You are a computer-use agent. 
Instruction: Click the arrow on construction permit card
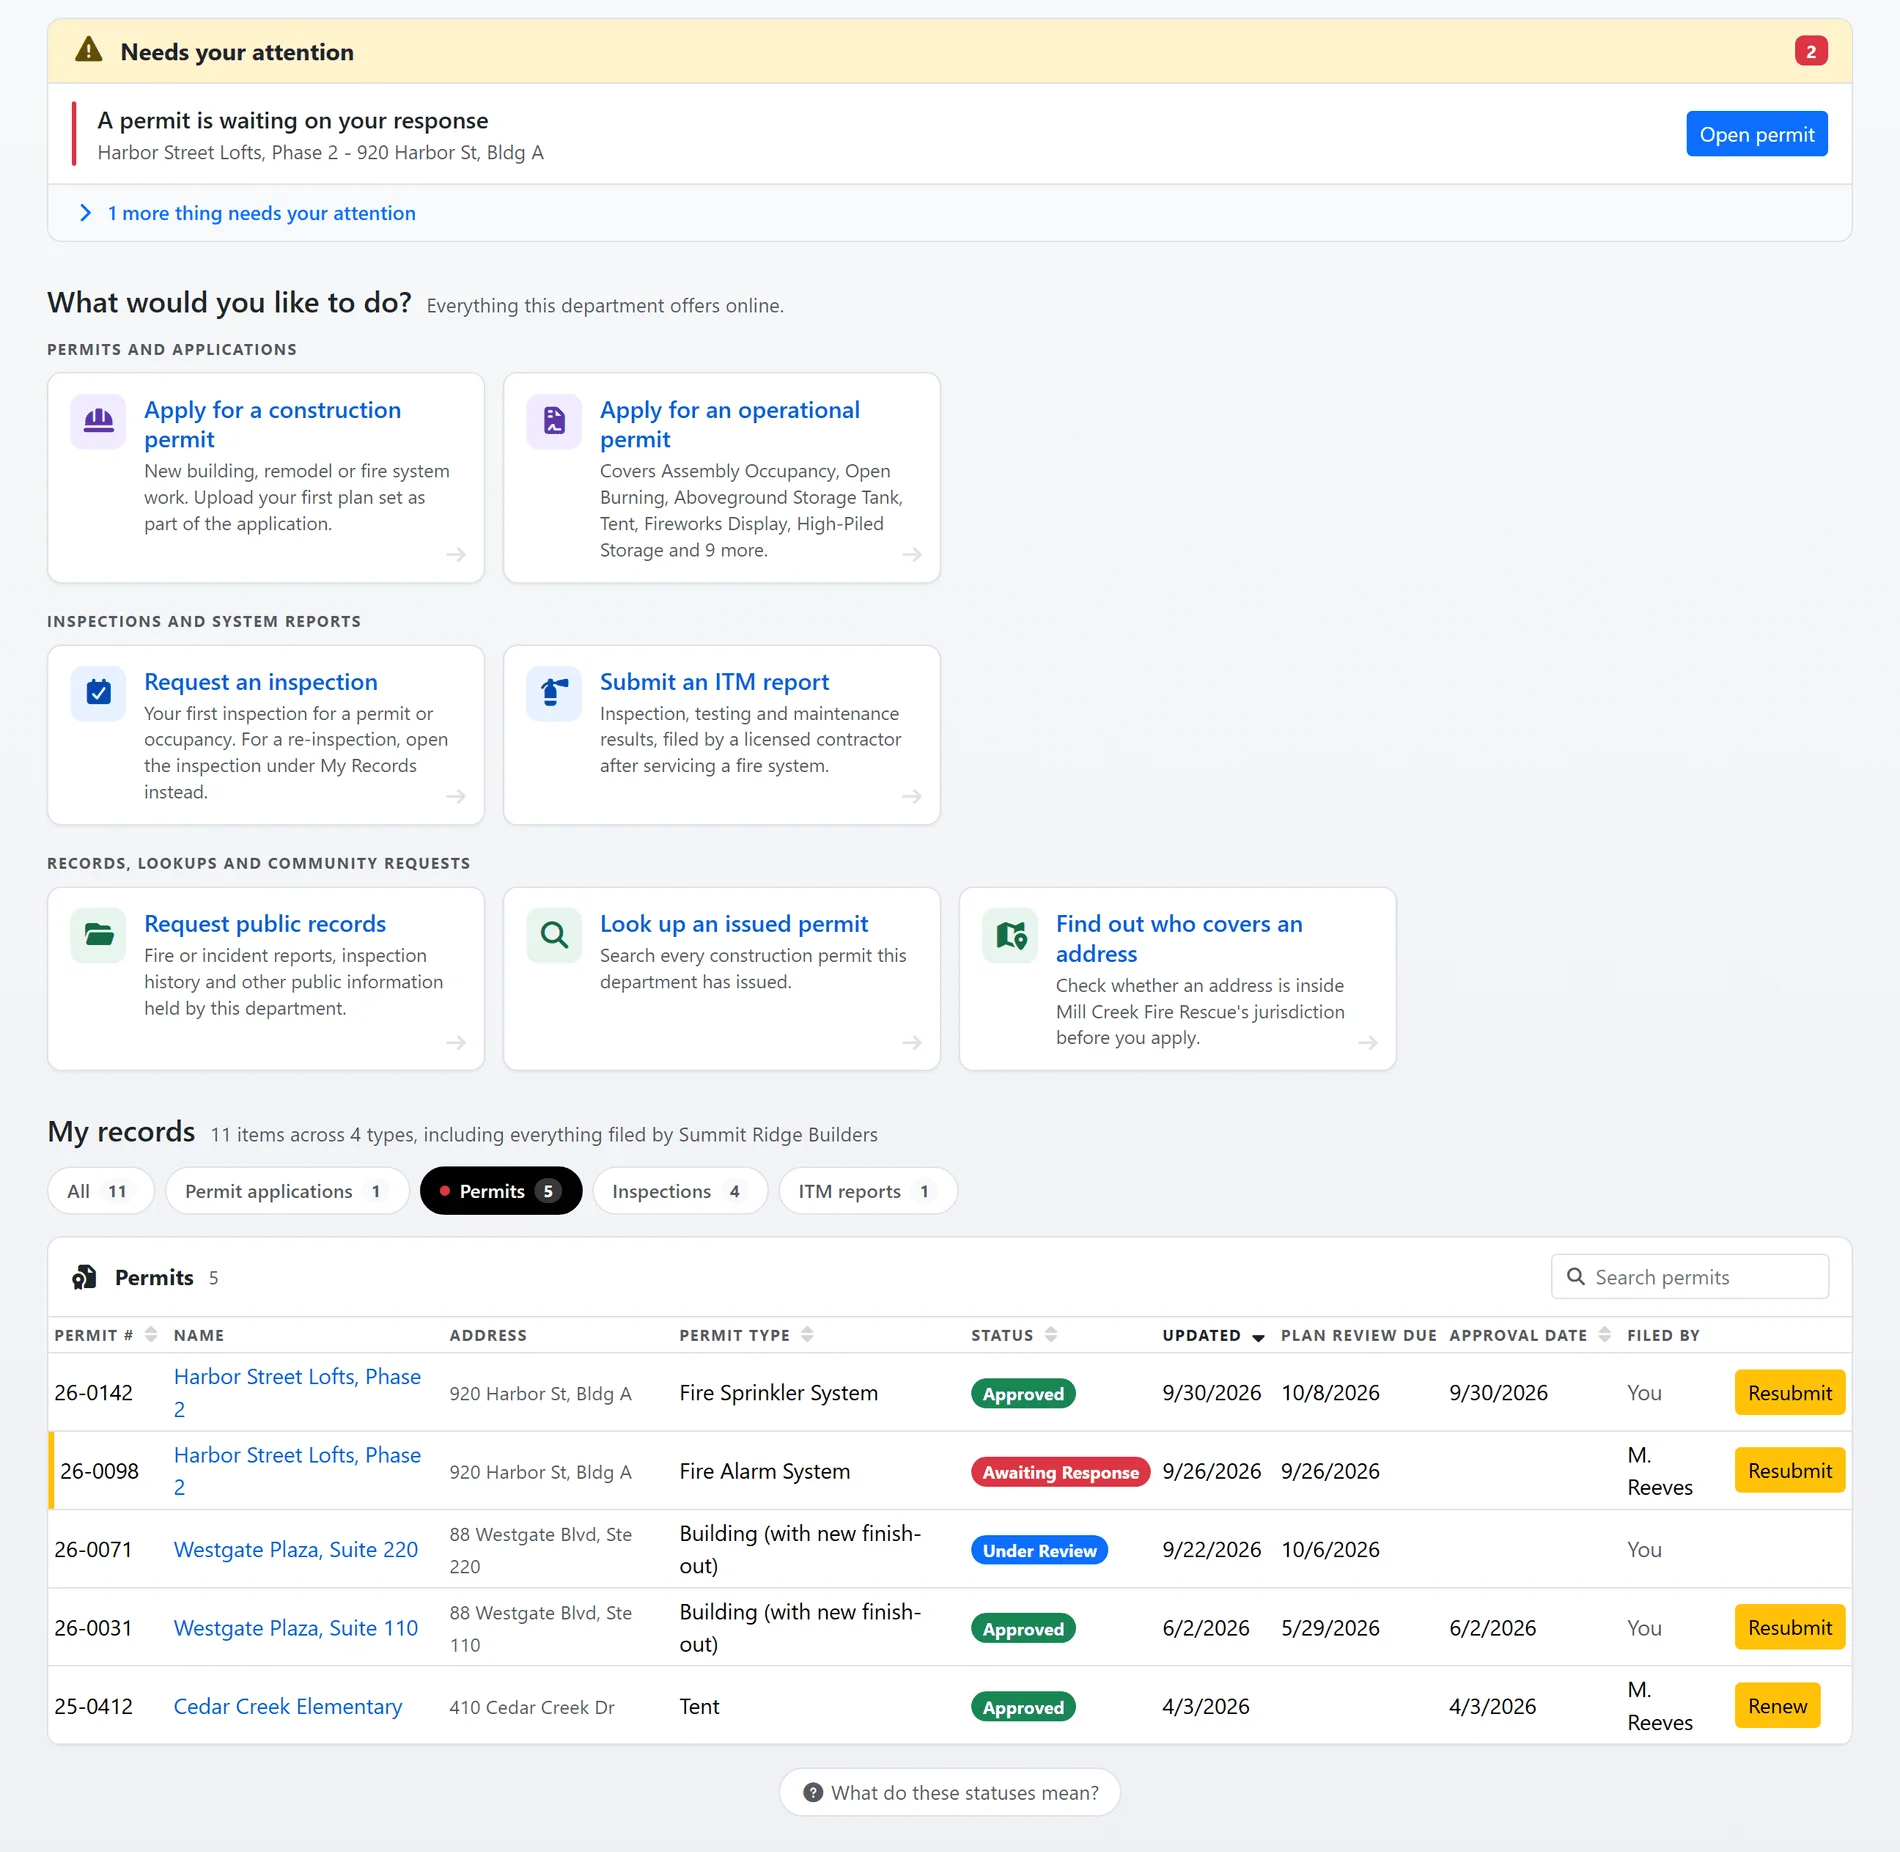[x=456, y=554]
